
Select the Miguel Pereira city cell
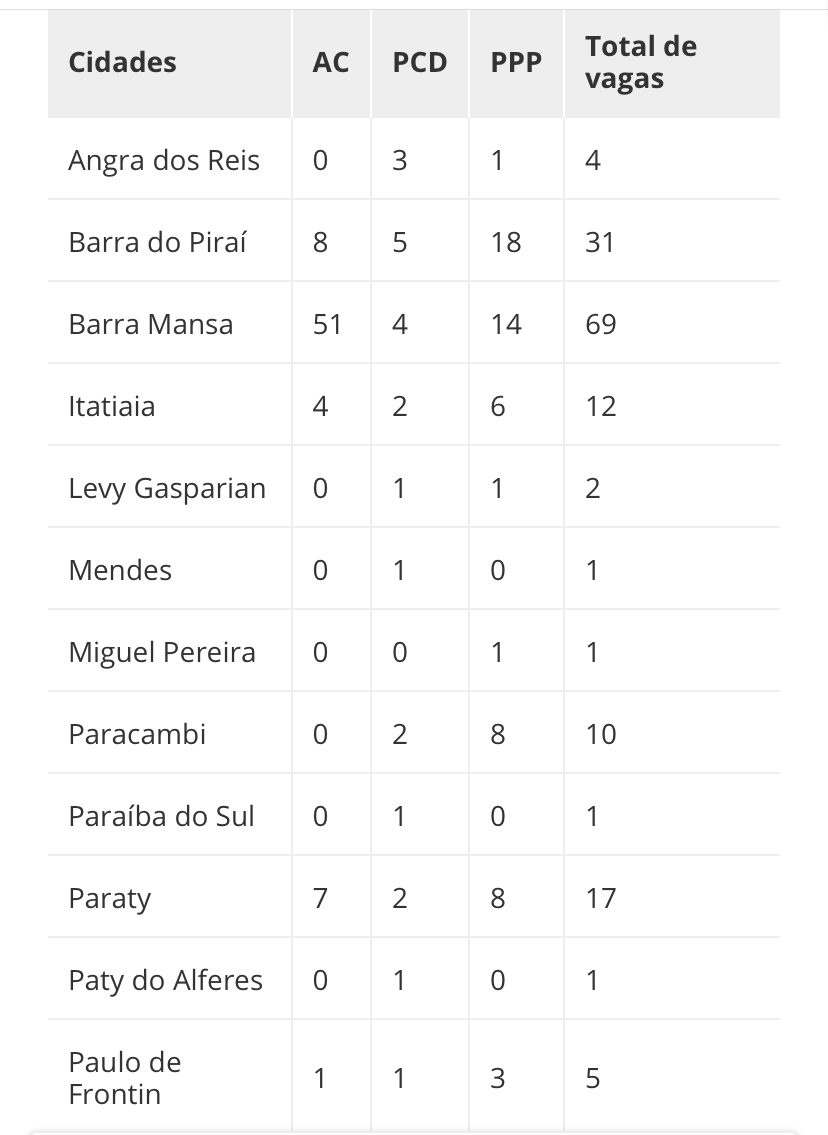(x=162, y=652)
